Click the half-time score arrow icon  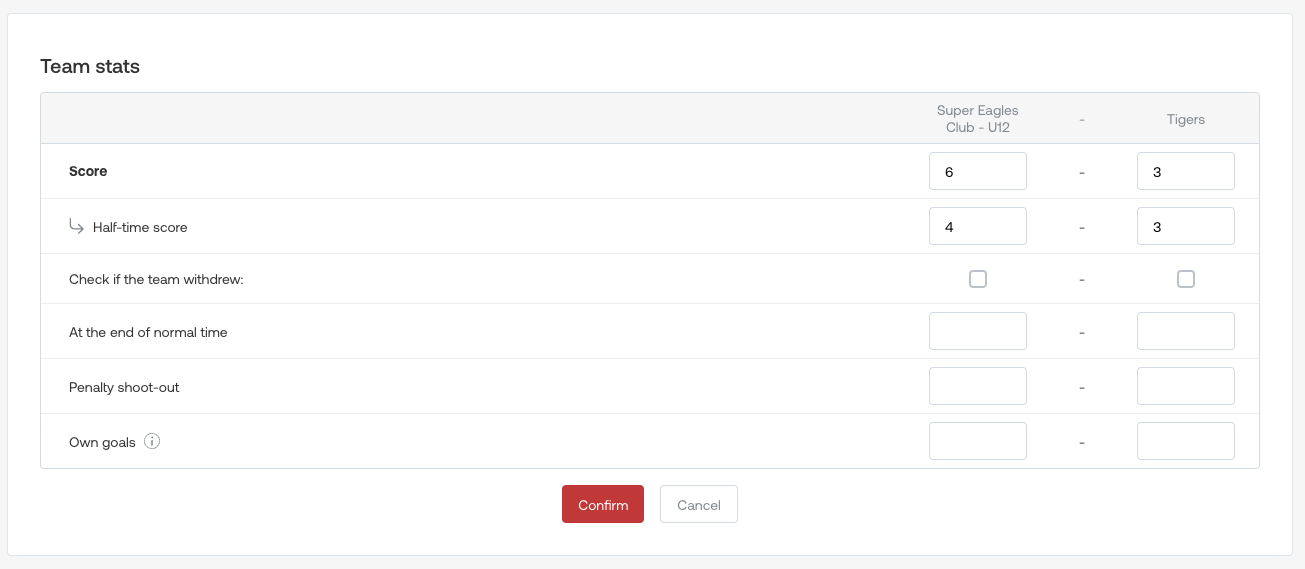76,226
